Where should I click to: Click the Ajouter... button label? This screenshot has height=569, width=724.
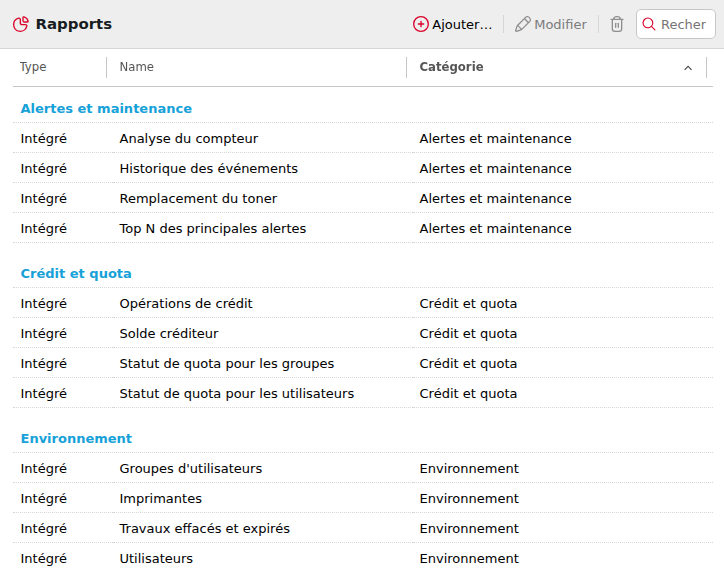point(462,24)
